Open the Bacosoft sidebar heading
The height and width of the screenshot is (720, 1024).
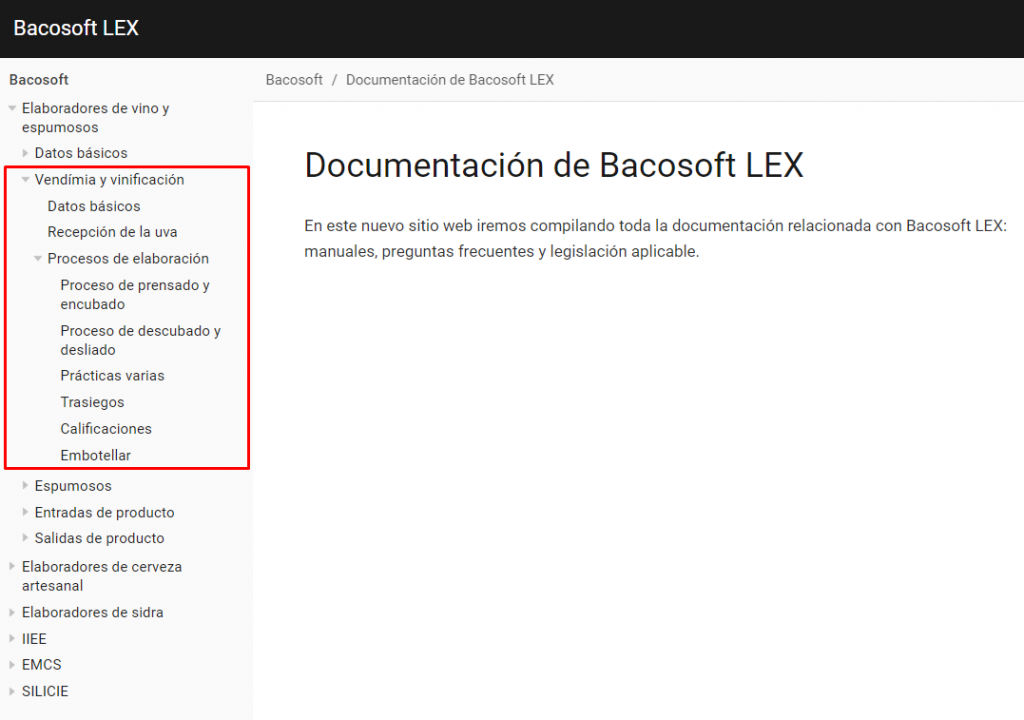(39, 80)
